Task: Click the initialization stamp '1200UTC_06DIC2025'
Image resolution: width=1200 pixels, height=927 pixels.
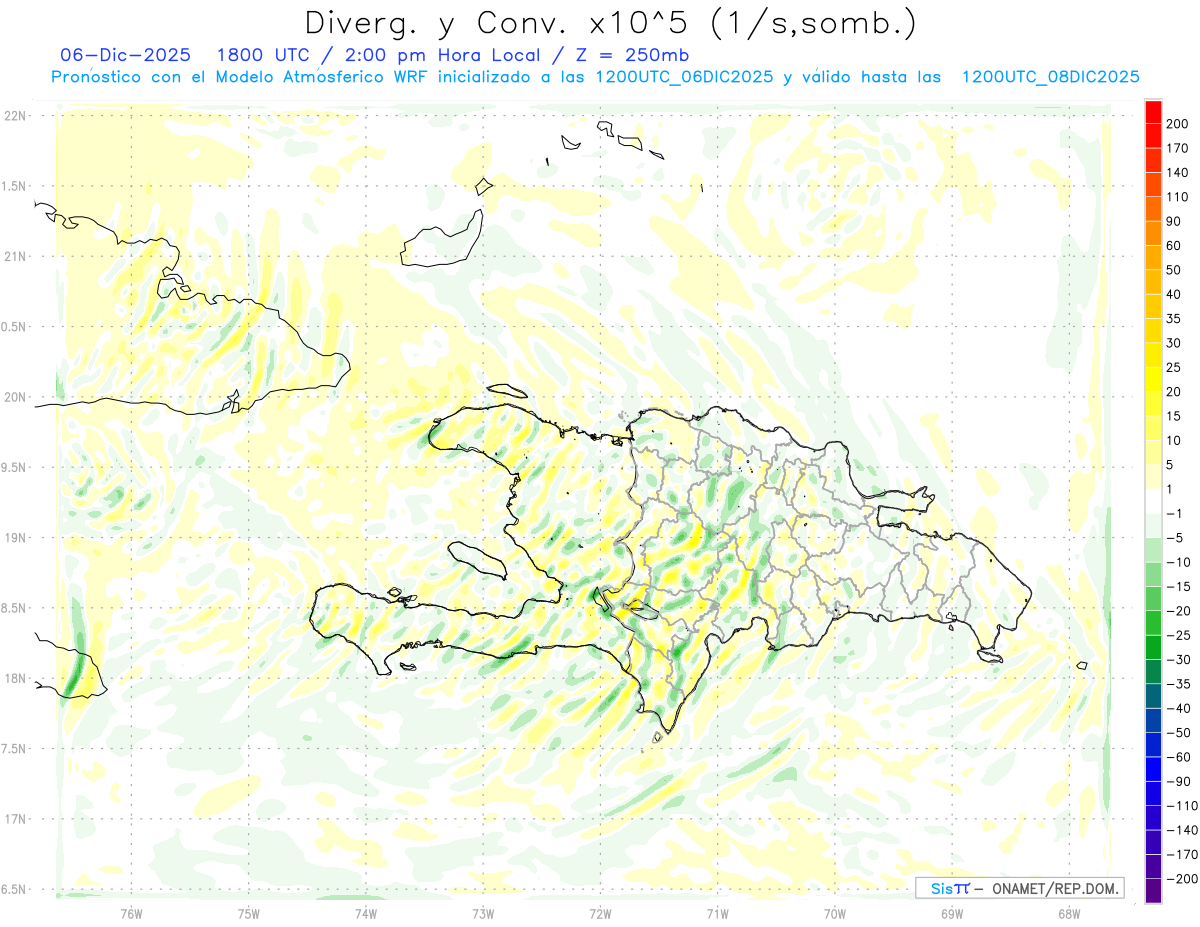Action: (x=684, y=77)
